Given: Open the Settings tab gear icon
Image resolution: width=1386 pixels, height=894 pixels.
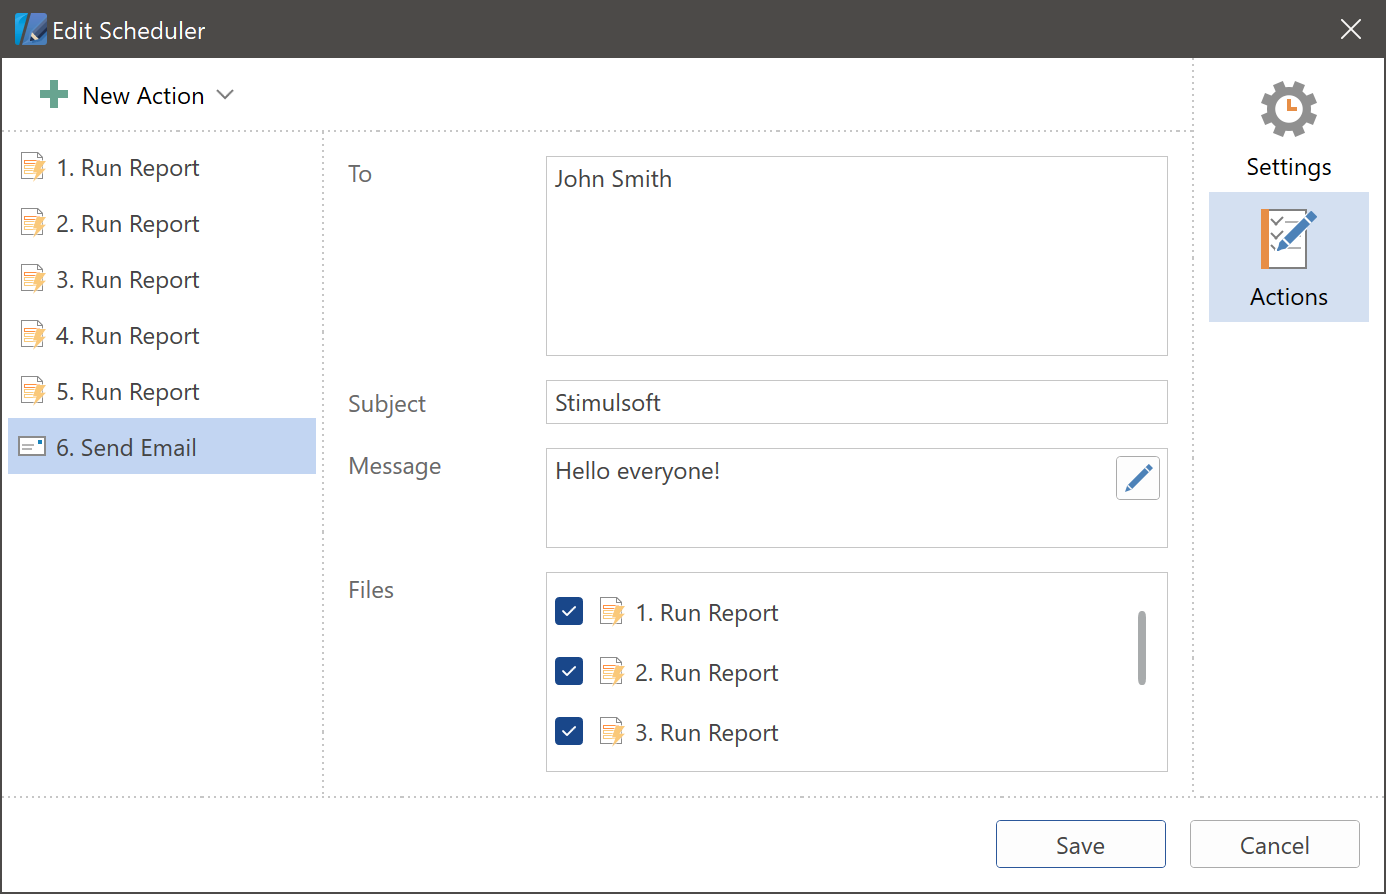Looking at the screenshot, I should coord(1288,109).
